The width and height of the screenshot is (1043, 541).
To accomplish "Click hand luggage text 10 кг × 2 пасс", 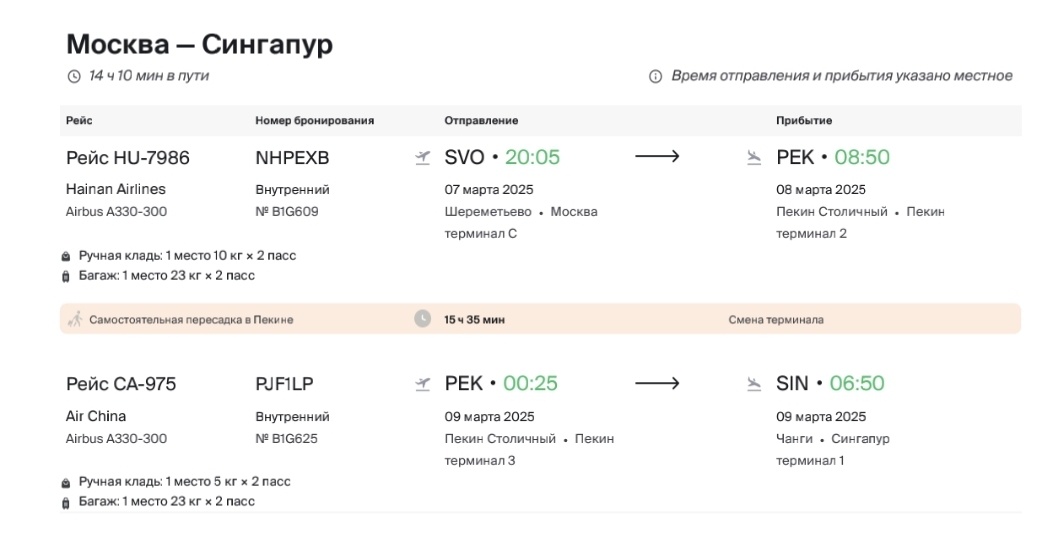I will click(x=188, y=256).
